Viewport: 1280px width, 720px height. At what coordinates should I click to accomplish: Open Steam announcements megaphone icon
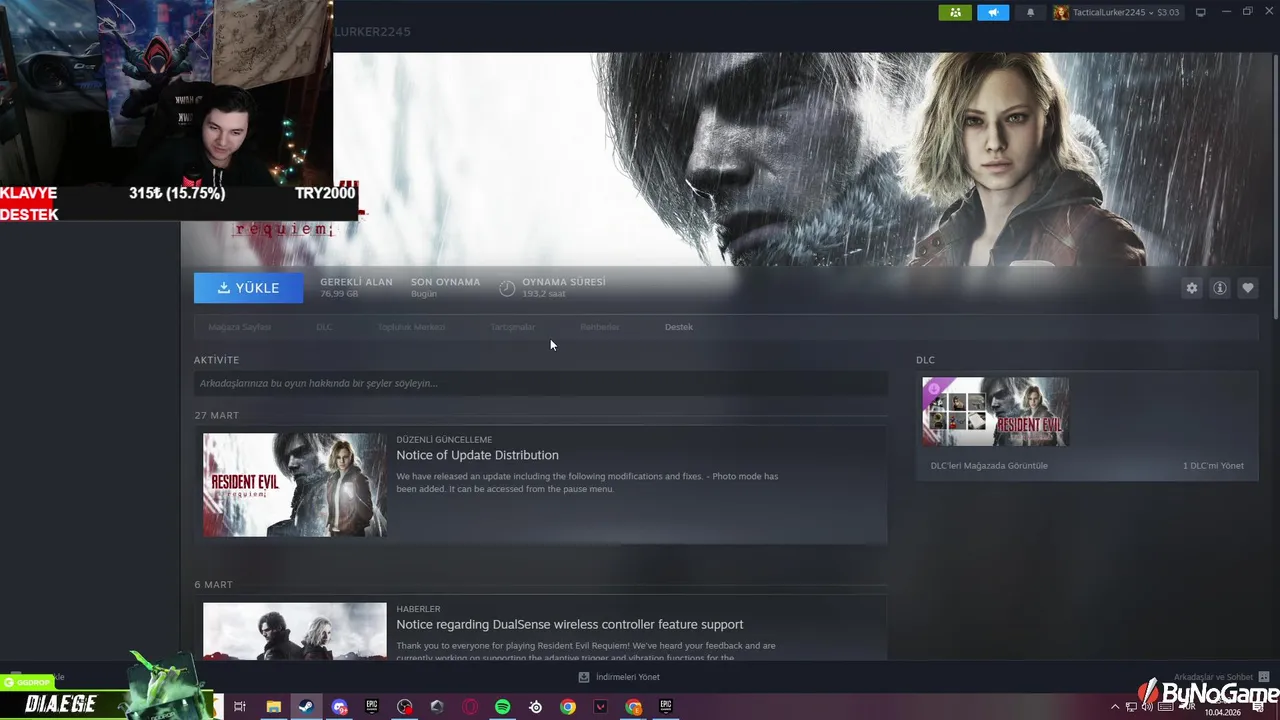(993, 13)
